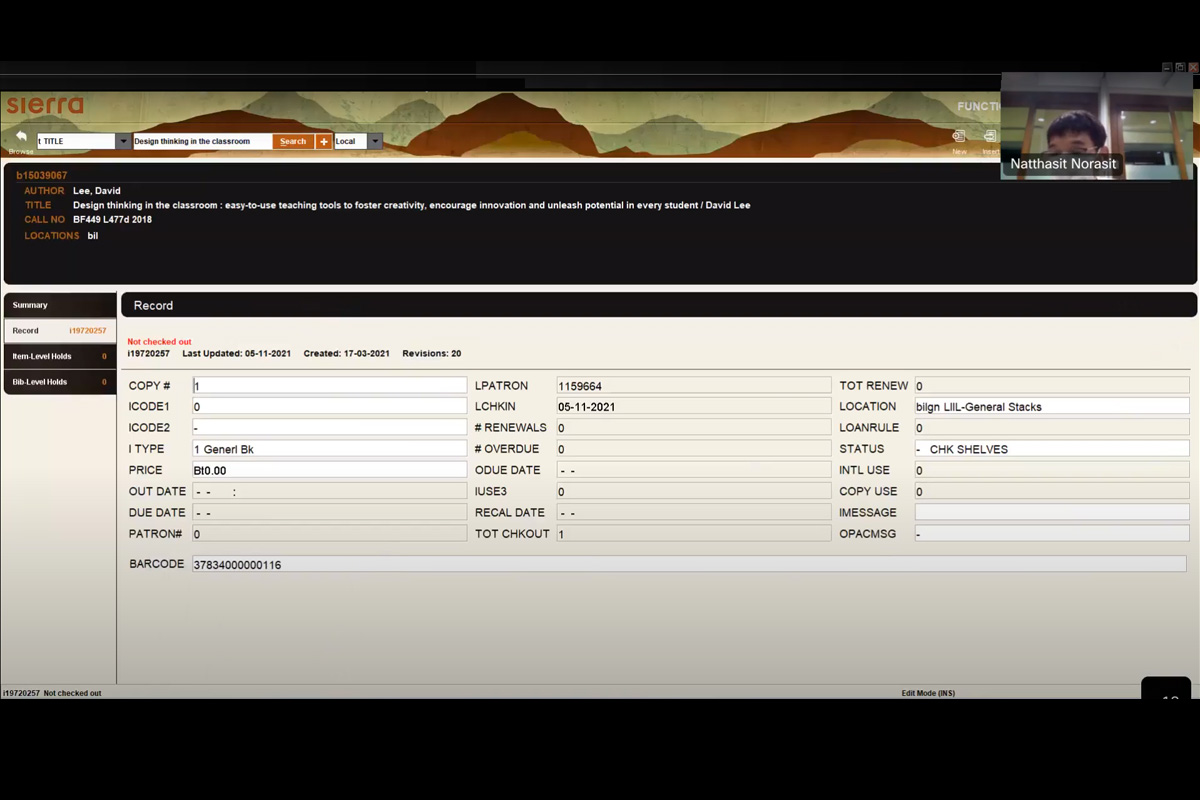Viewport: 1200px width, 800px height.
Task: Click the search box with 'Design thinking' text
Action: point(202,142)
